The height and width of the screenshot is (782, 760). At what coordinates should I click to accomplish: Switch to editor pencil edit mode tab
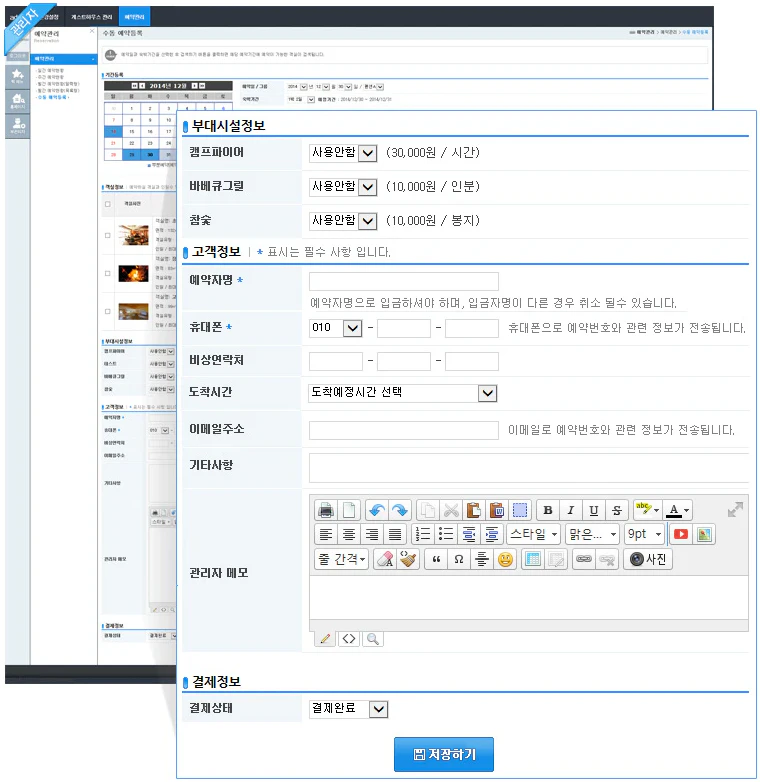click(x=326, y=638)
